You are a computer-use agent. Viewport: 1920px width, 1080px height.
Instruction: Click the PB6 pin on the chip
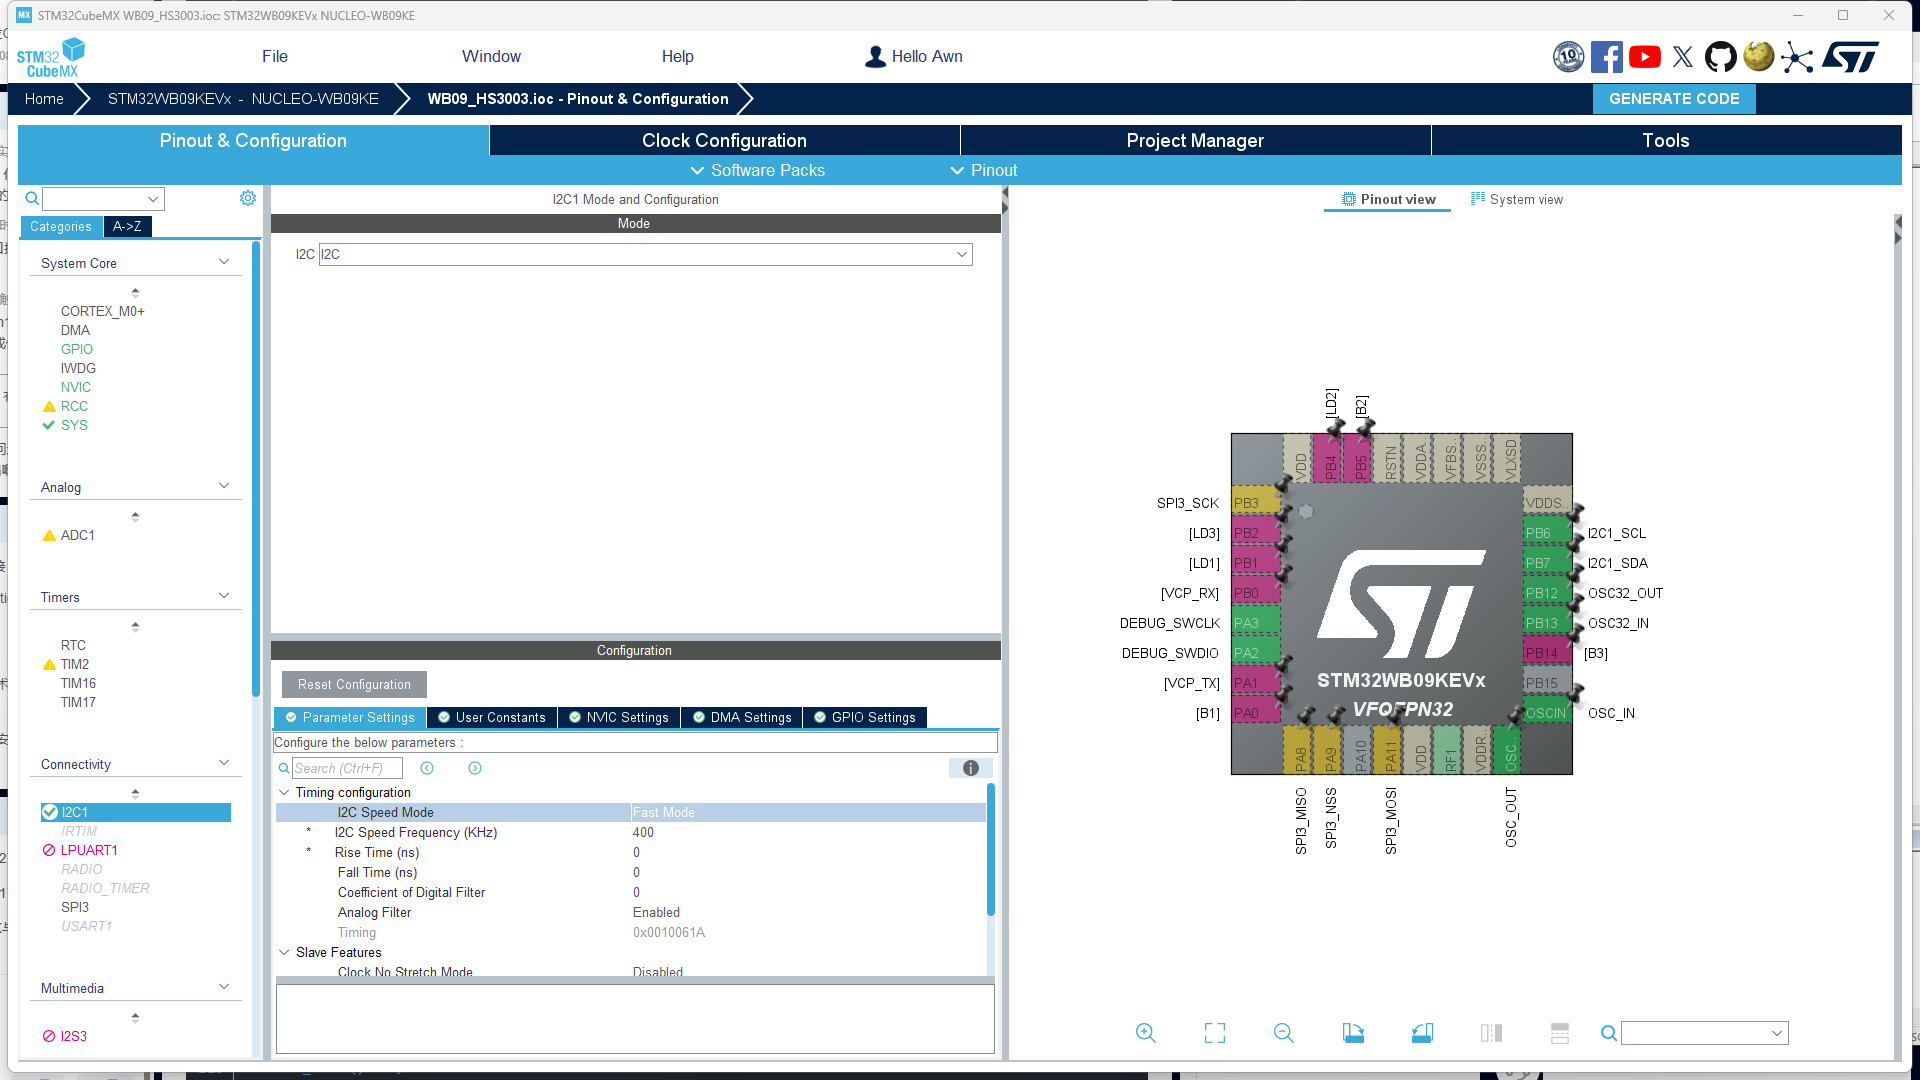pyautogui.click(x=1546, y=533)
